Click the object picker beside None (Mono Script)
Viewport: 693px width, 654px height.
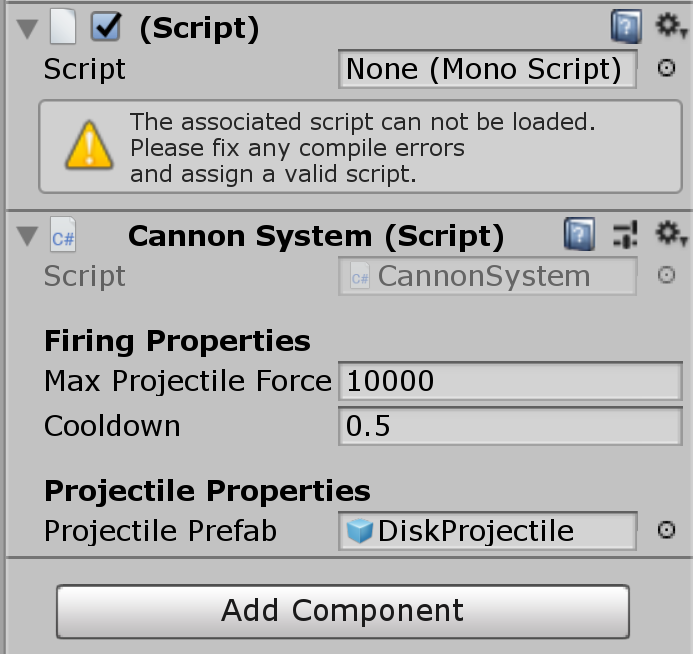pyautogui.click(x=666, y=70)
